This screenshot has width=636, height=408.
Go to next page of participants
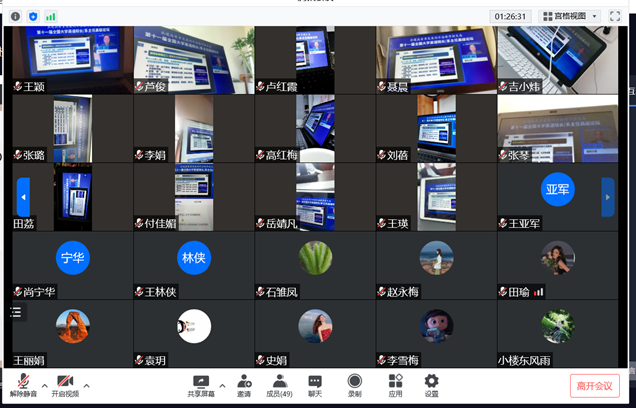[608, 196]
